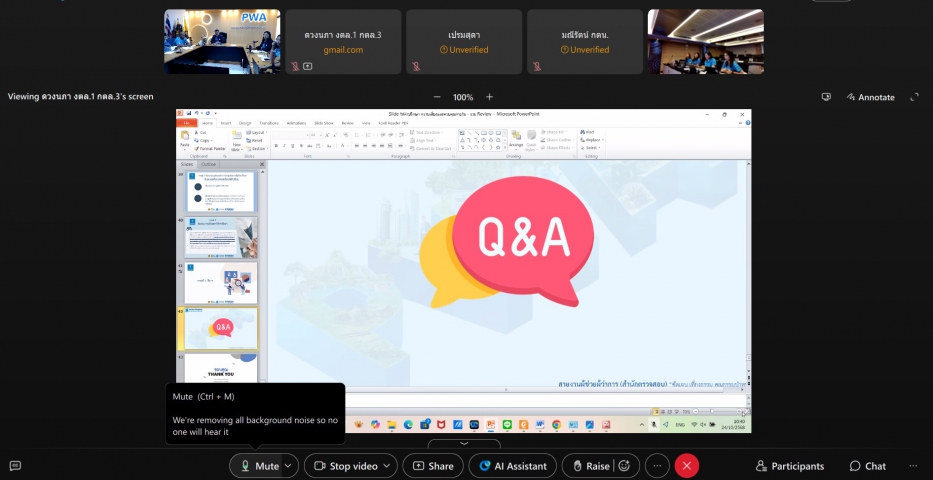The height and width of the screenshot is (480, 933).
Task: Mute the microphone
Action: (x=257, y=466)
